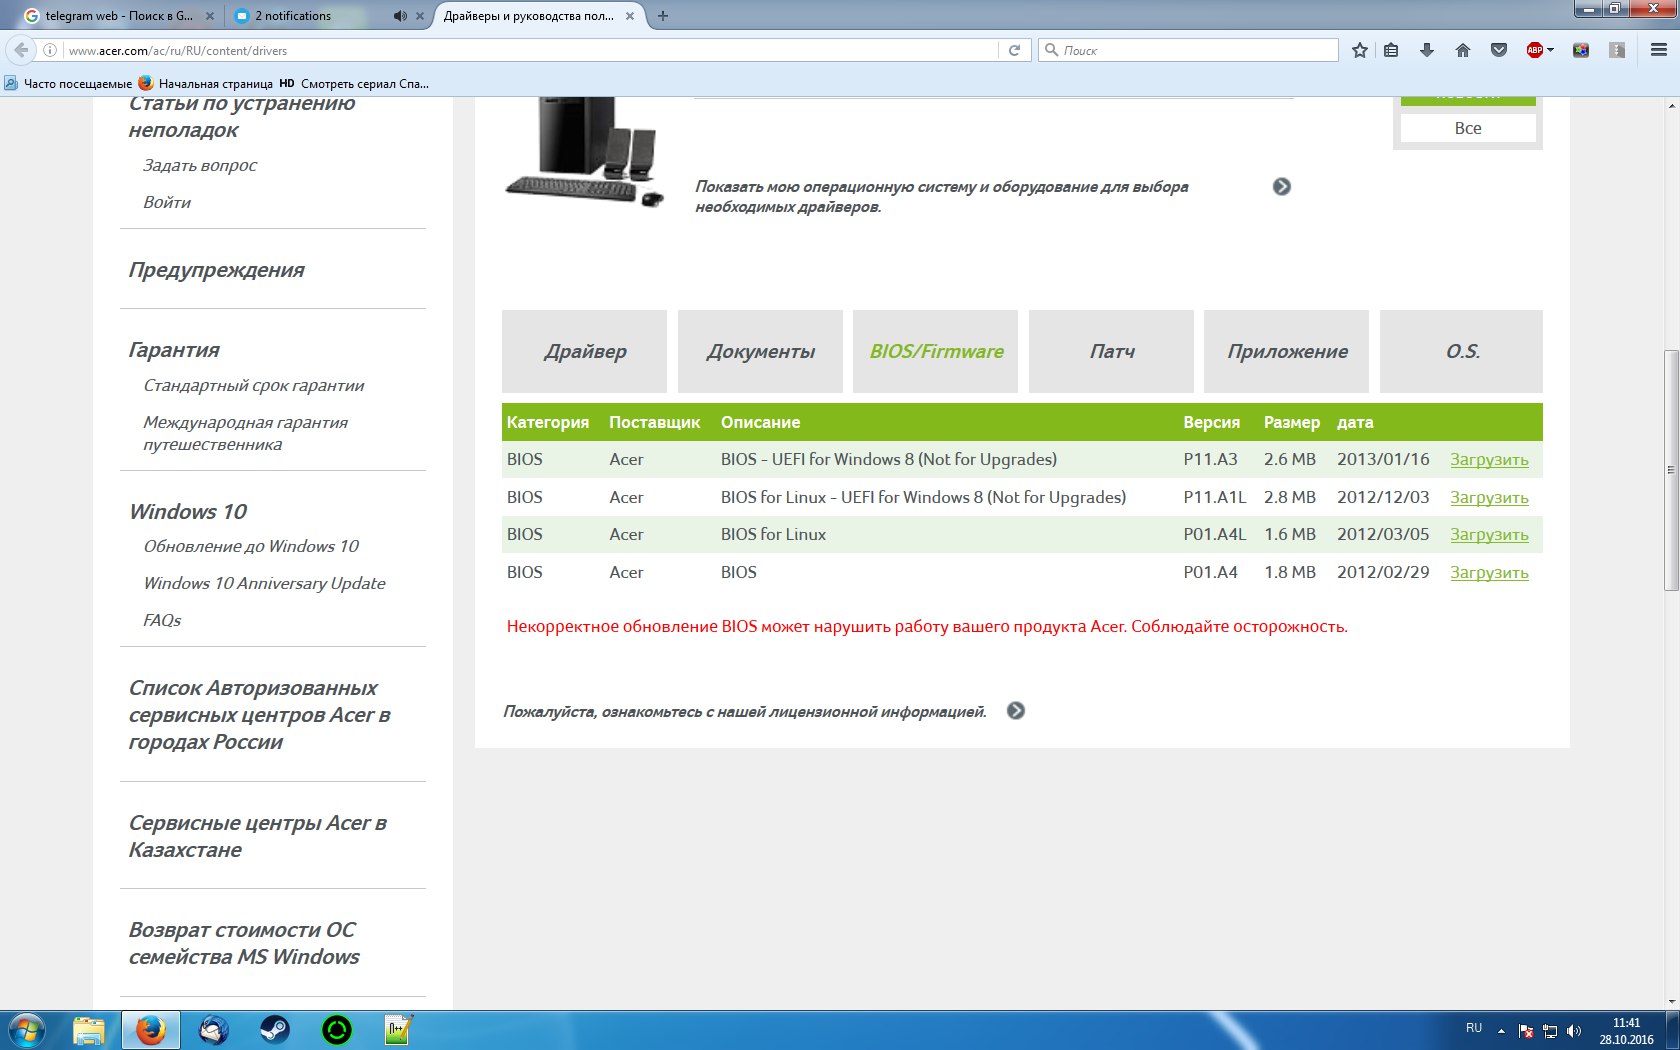This screenshot has height=1050, width=1680.
Task: Open the Часто посещаемые bookmarks folder
Action: click(x=68, y=83)
